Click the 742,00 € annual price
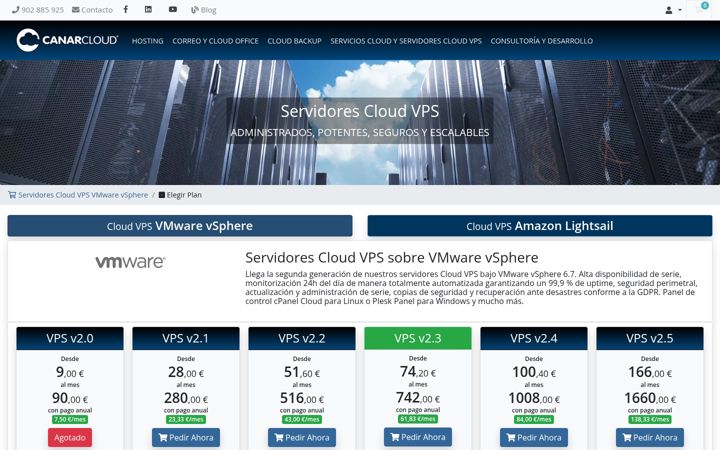Screen dimensions: 720x450 point(418,398)
